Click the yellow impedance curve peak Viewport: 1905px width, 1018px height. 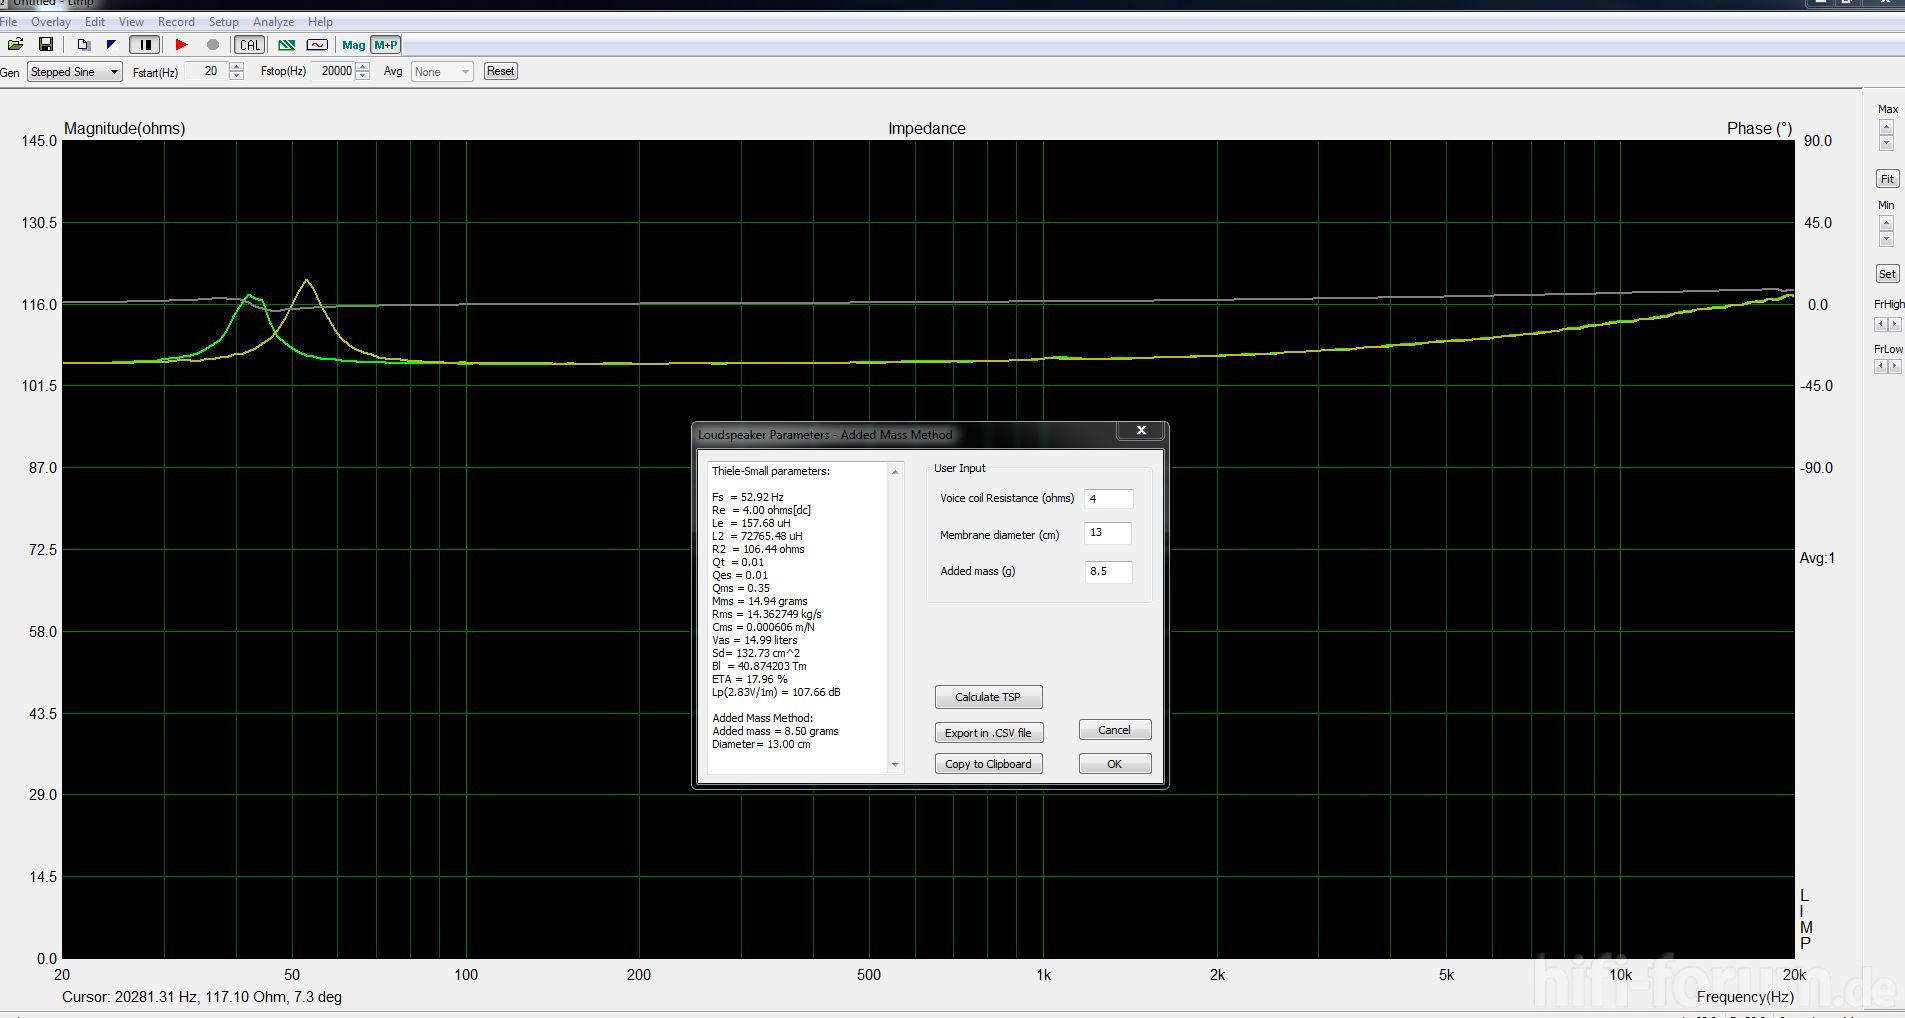point(307,280)
